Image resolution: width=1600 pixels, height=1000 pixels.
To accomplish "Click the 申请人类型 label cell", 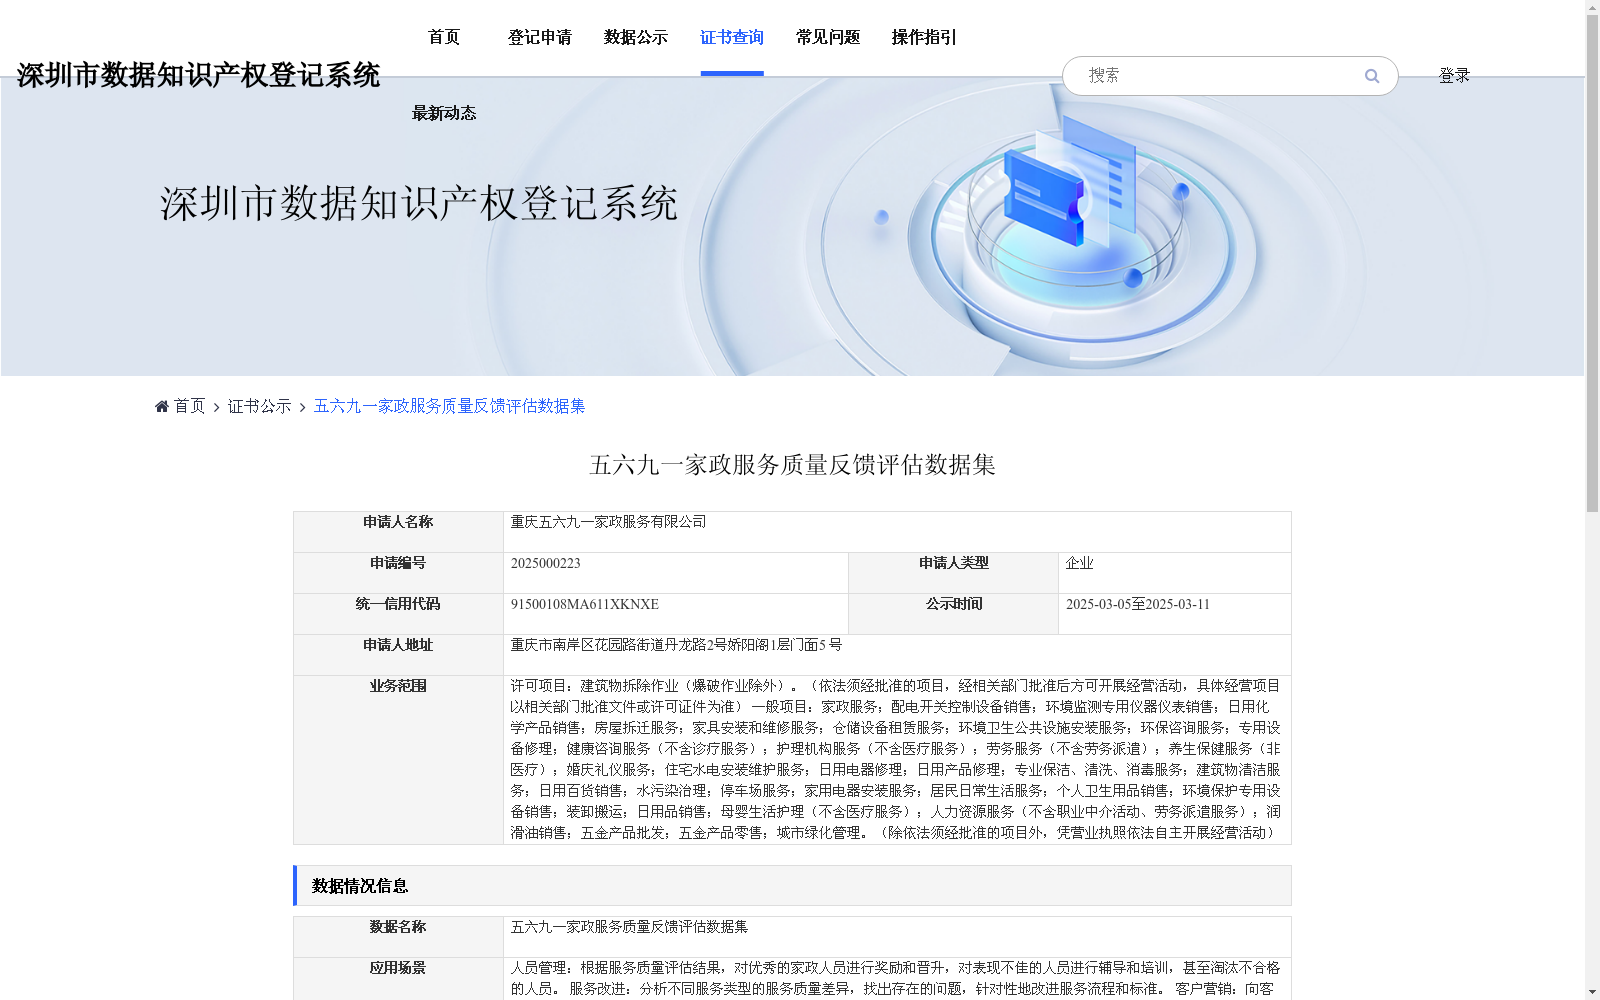I will pos(953,573).
